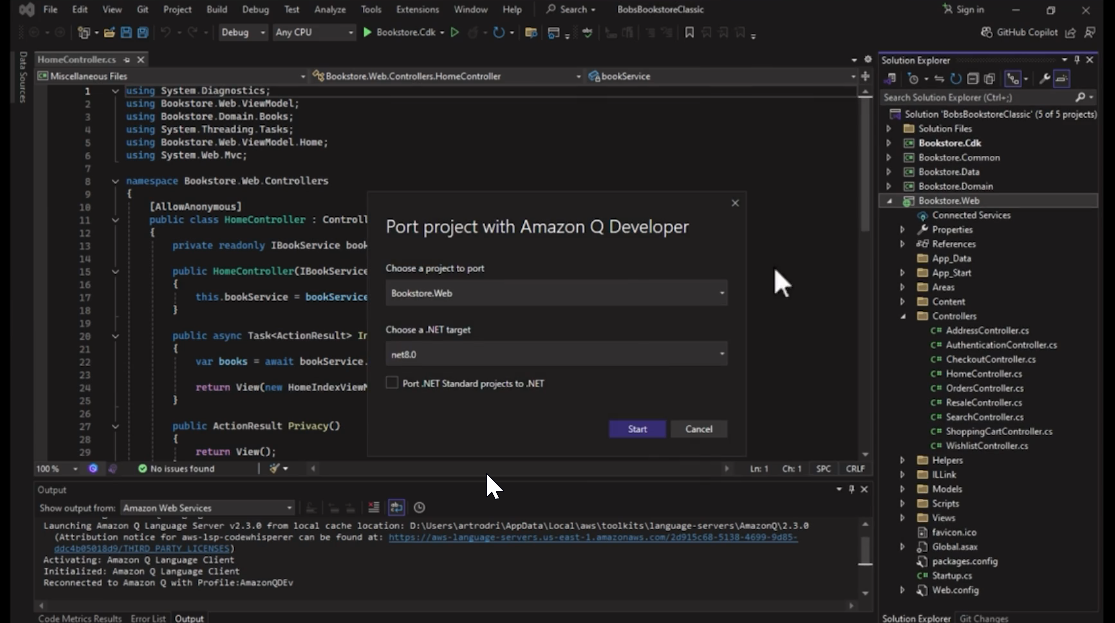Click Pending Changes Filter clock icon
The width and height of the screenshot is (1115, 623).
click(x=914, y=79)
